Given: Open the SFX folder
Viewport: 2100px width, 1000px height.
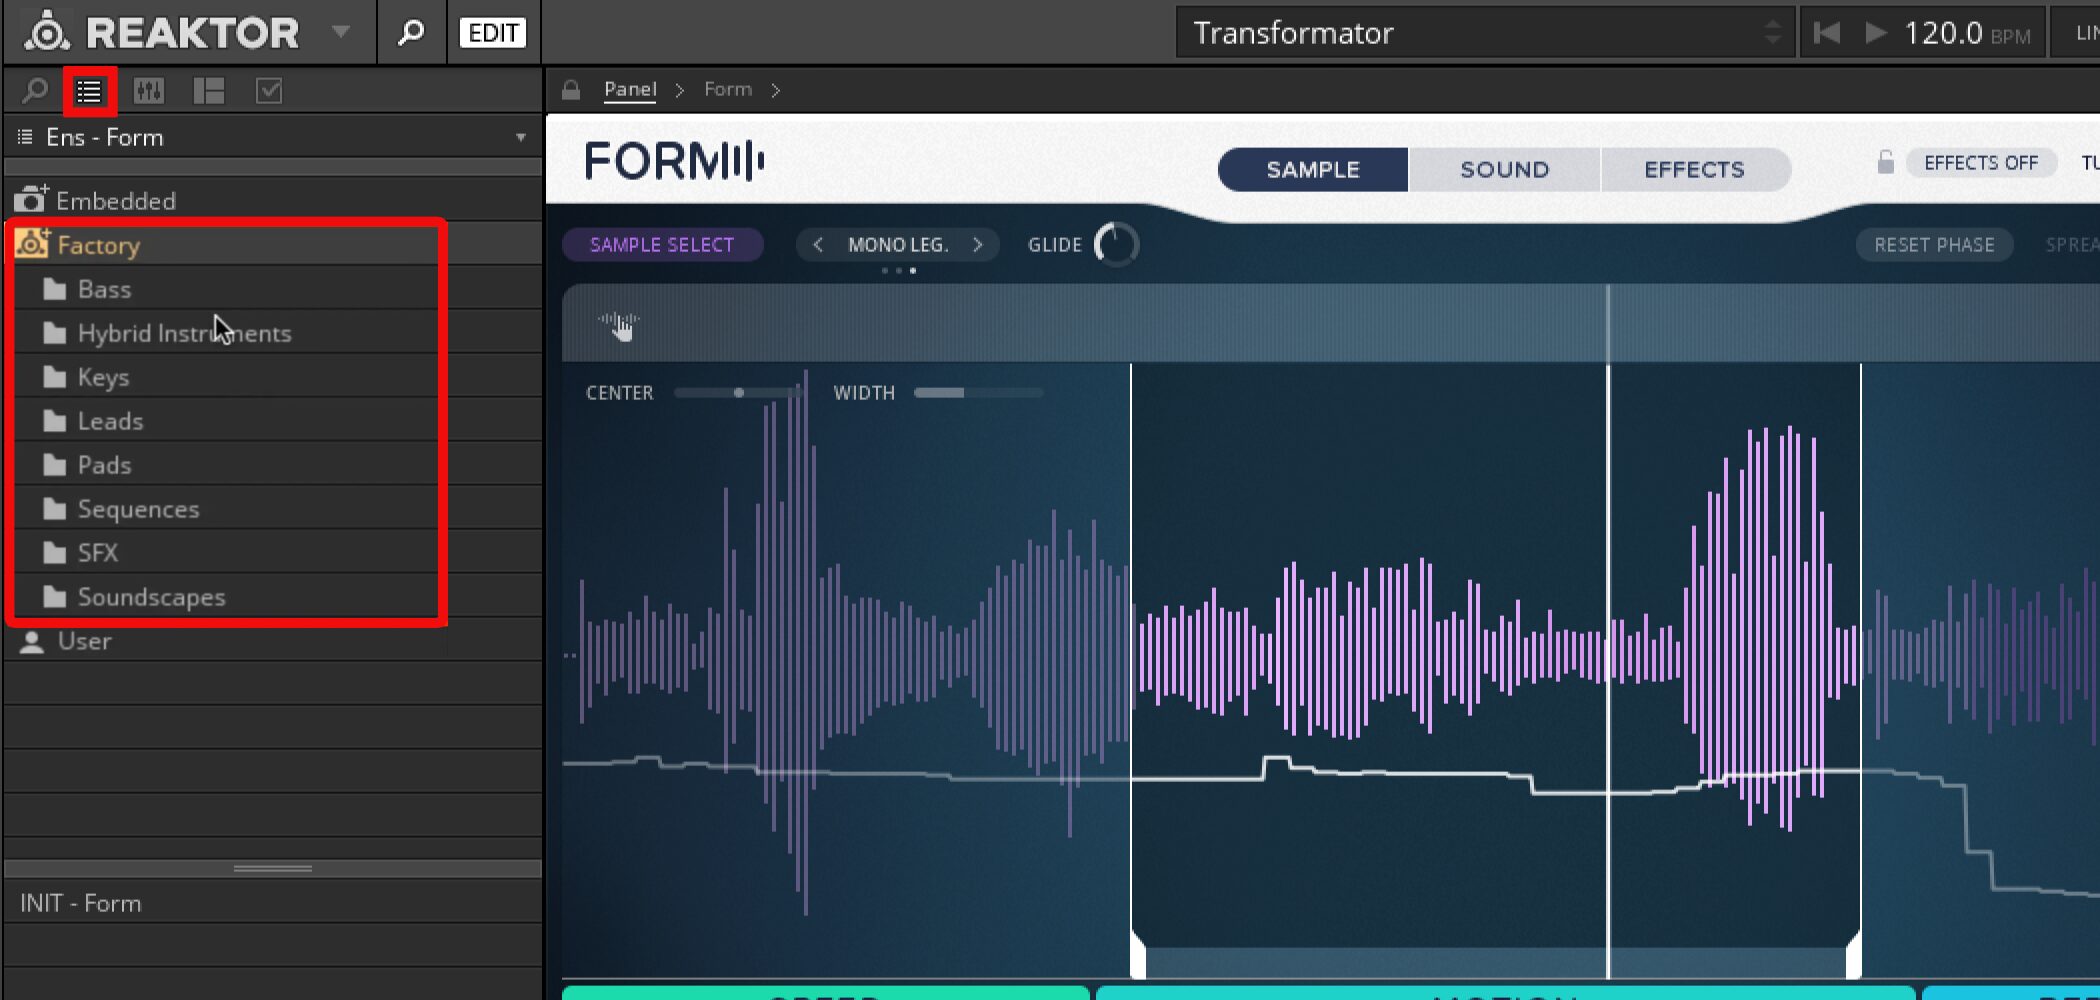Looking at the screenshot, I should [x=273, y=553].
